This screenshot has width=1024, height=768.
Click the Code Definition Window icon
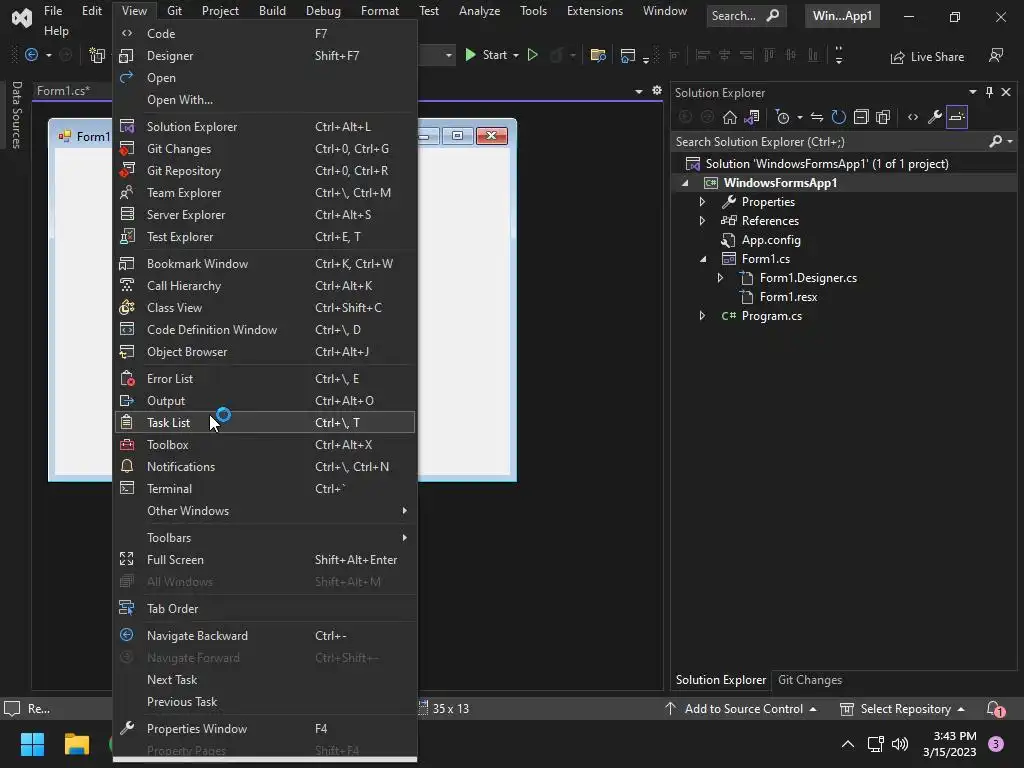pos(127,330)
